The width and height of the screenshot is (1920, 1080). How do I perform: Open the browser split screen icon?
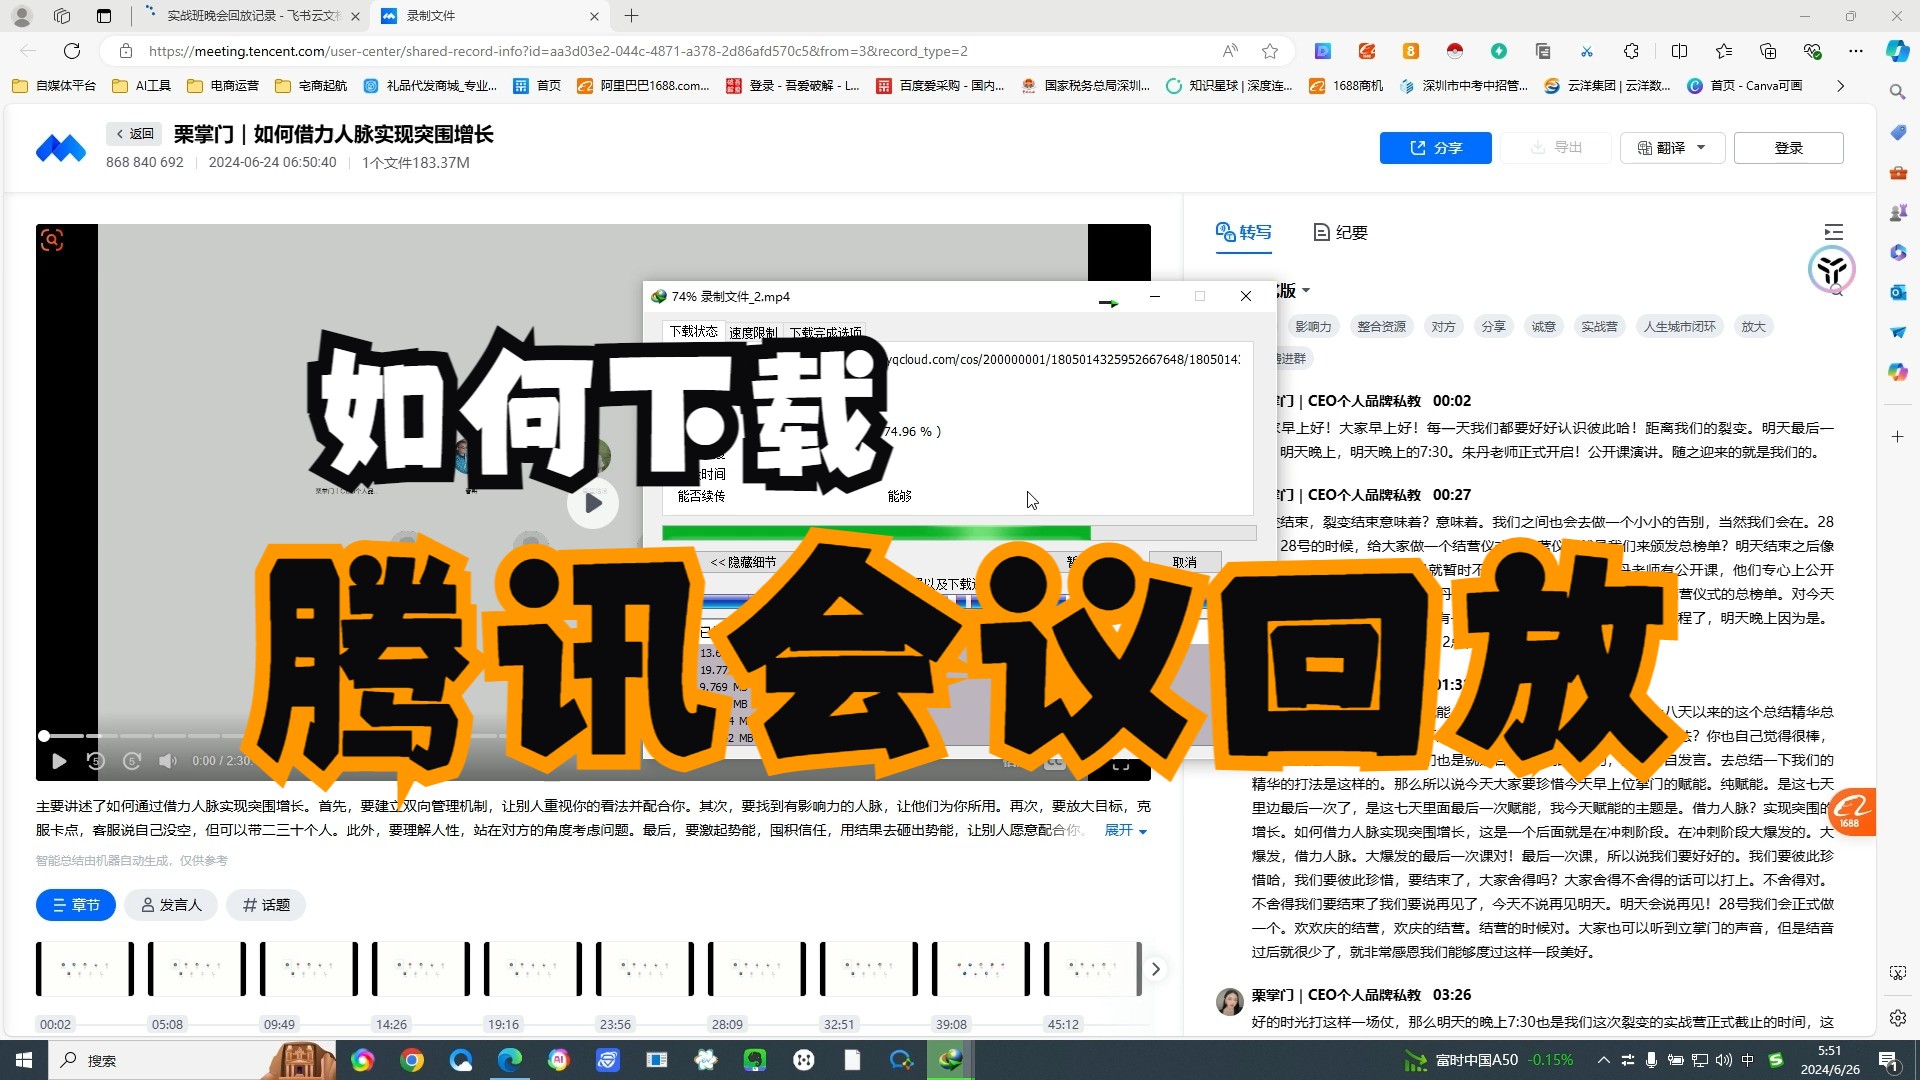point(1679,51)
